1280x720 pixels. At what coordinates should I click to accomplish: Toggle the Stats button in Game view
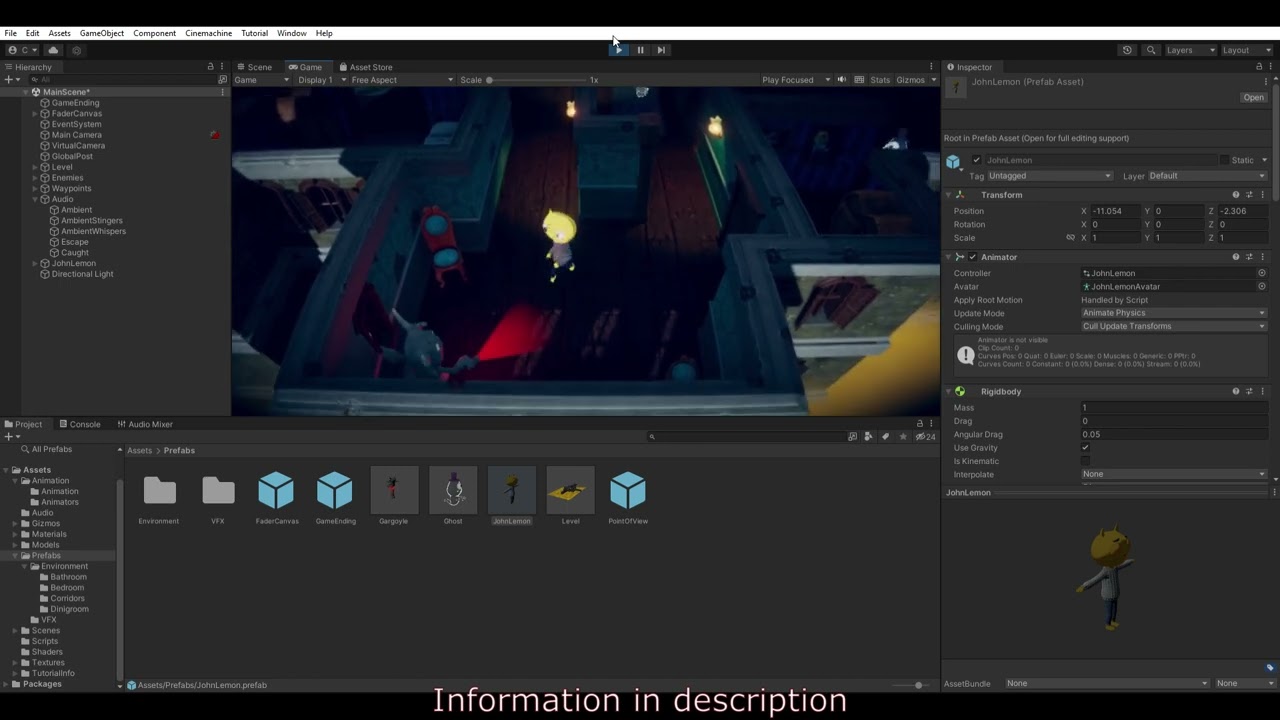pyautogui.click(x=880, y=80)
